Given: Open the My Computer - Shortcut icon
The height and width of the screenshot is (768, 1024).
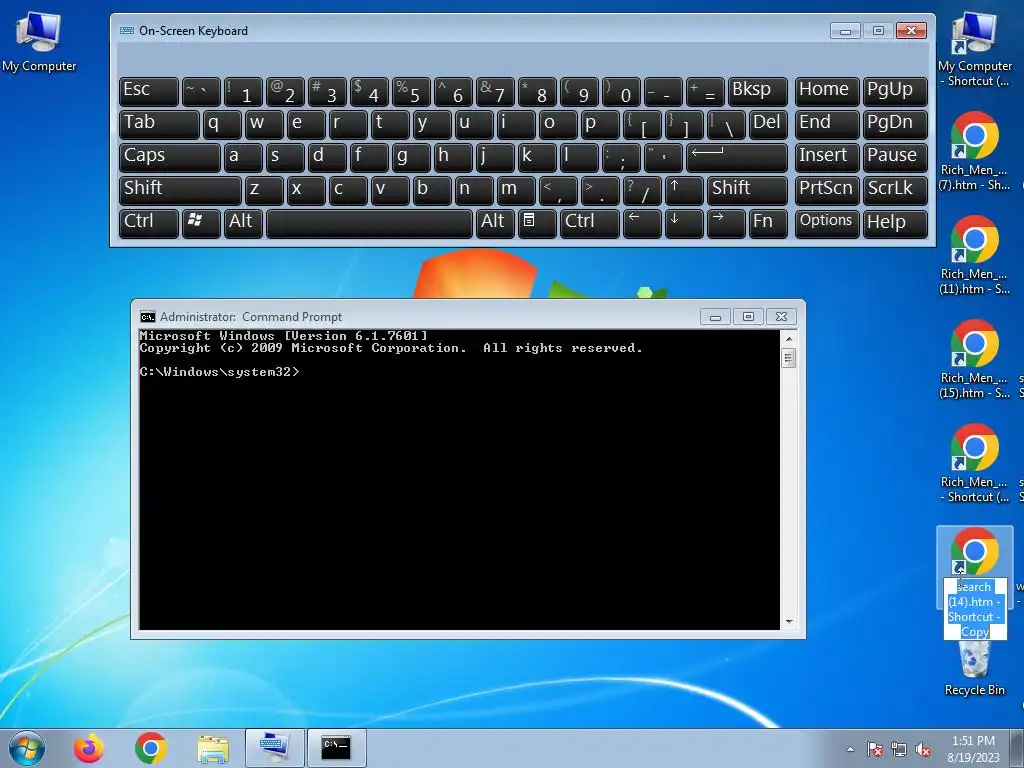Looking at the screenshot, I should (974, 50).
